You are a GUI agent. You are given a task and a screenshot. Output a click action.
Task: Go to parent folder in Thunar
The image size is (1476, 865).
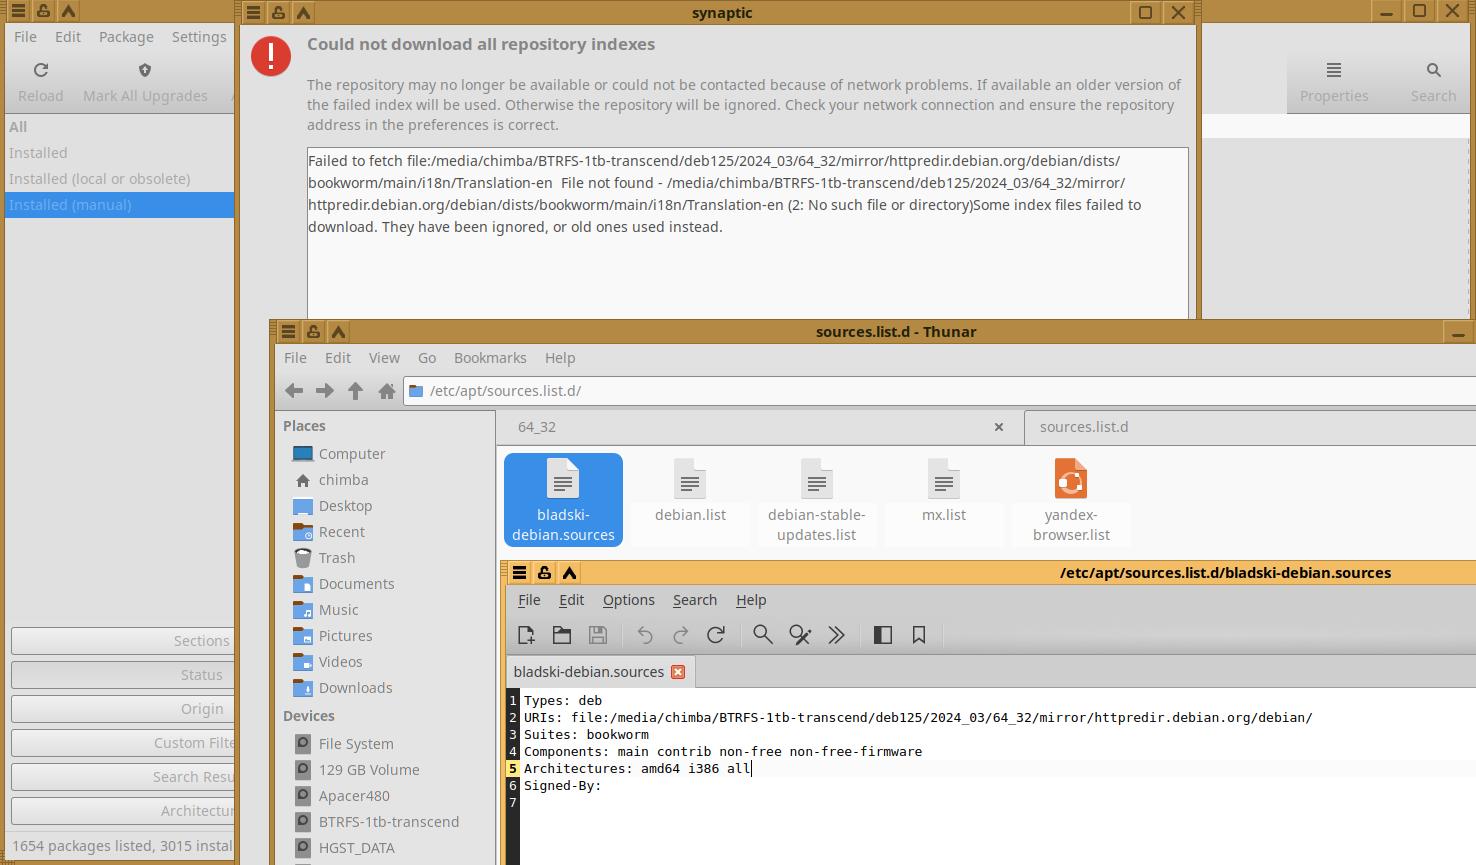[x=355, y=391]
